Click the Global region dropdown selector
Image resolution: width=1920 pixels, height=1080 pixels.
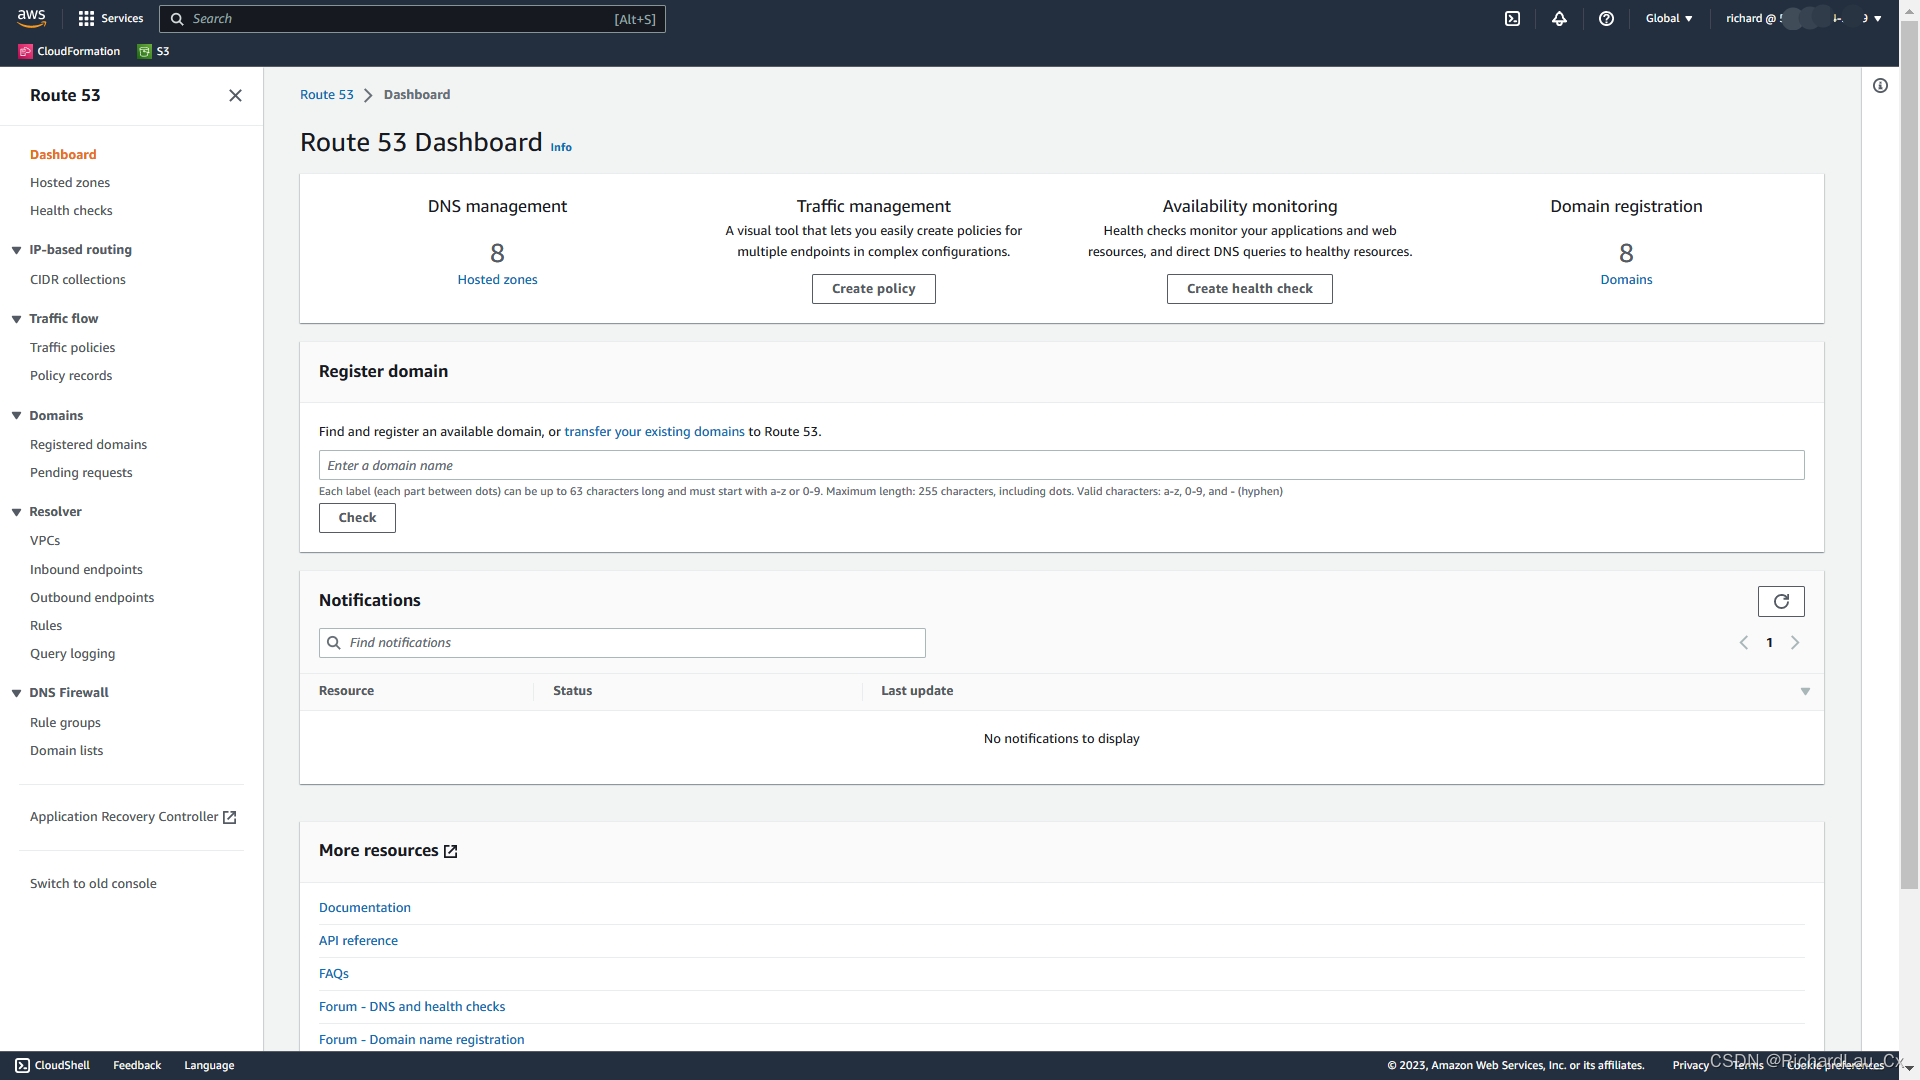(1668, 17)
